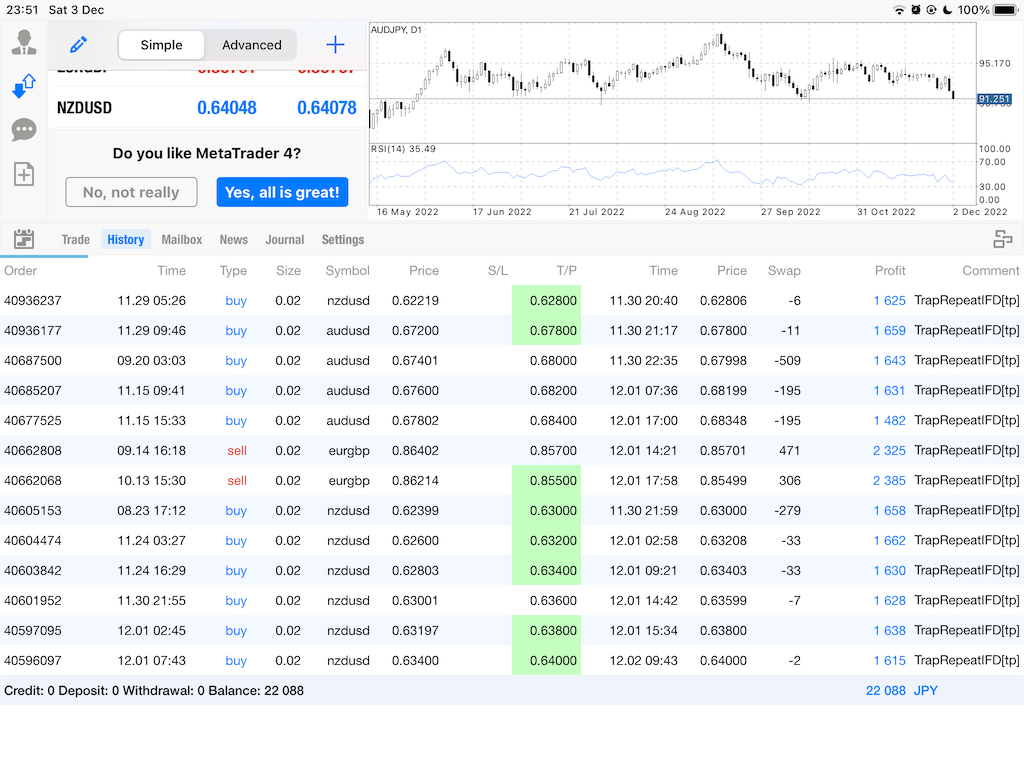The width and height of the screenshot is (1024, 768).
Task: Open the History tab
Action: 125,240
